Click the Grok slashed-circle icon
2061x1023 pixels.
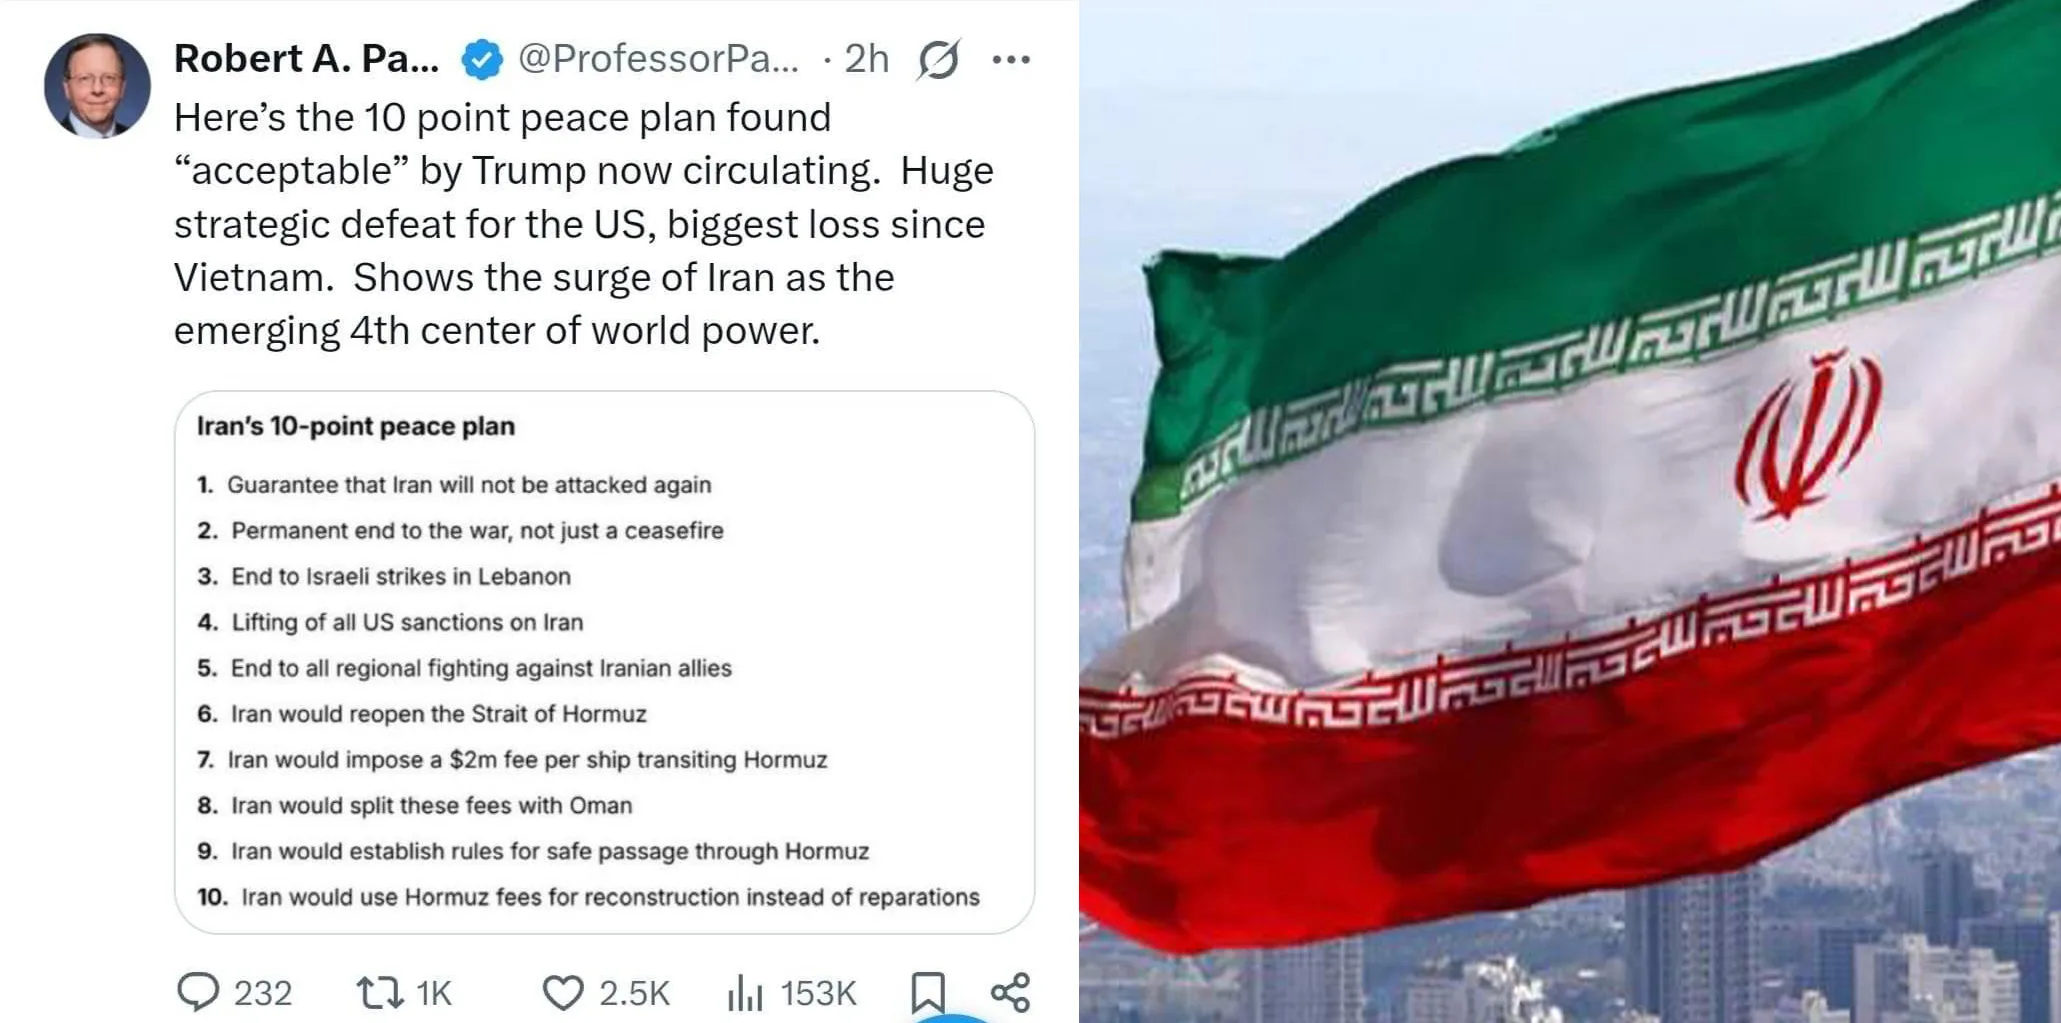click(x=938, y=59)
